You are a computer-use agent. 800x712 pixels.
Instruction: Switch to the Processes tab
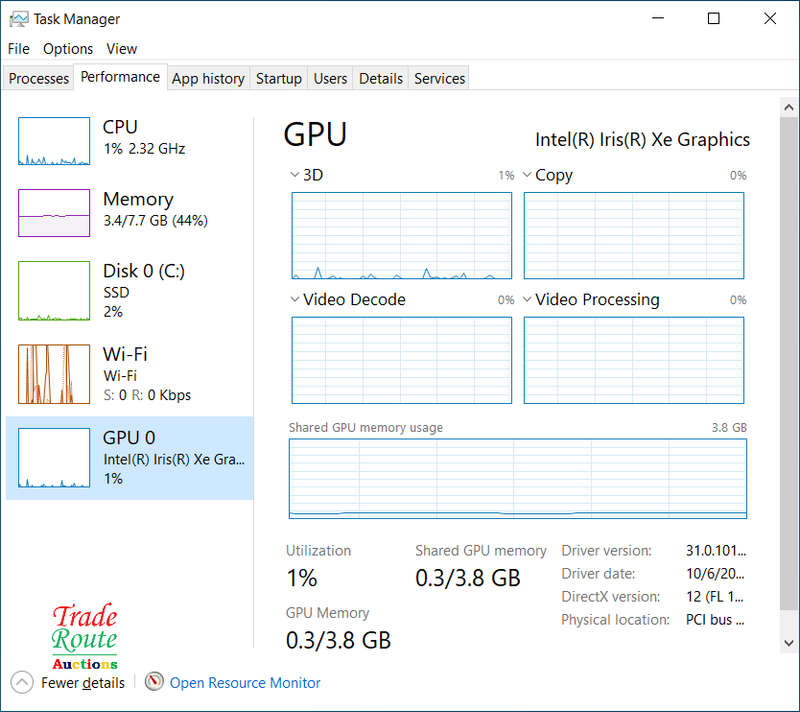pos(39,79)
